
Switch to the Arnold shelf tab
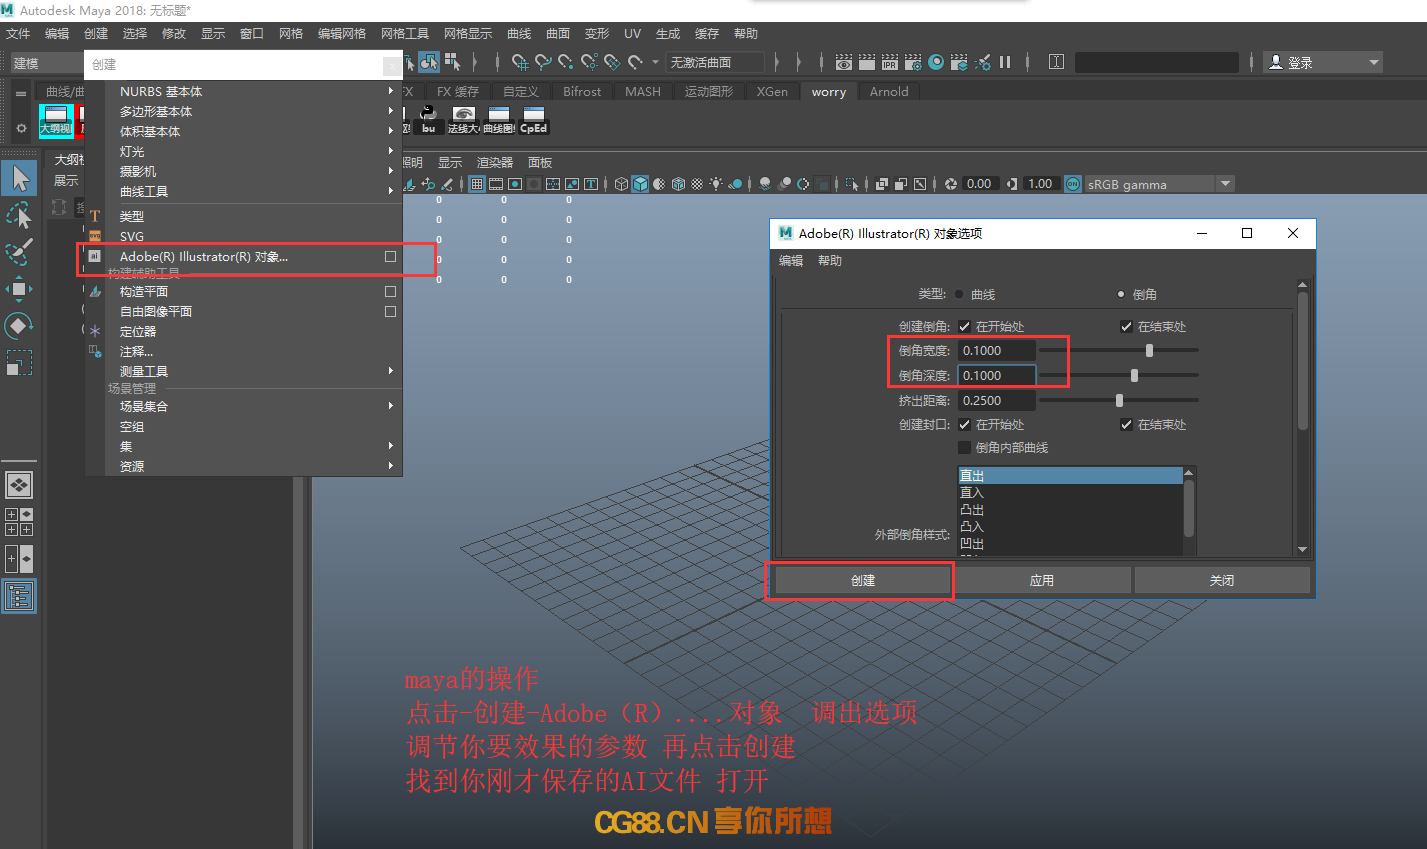point(889,91)
